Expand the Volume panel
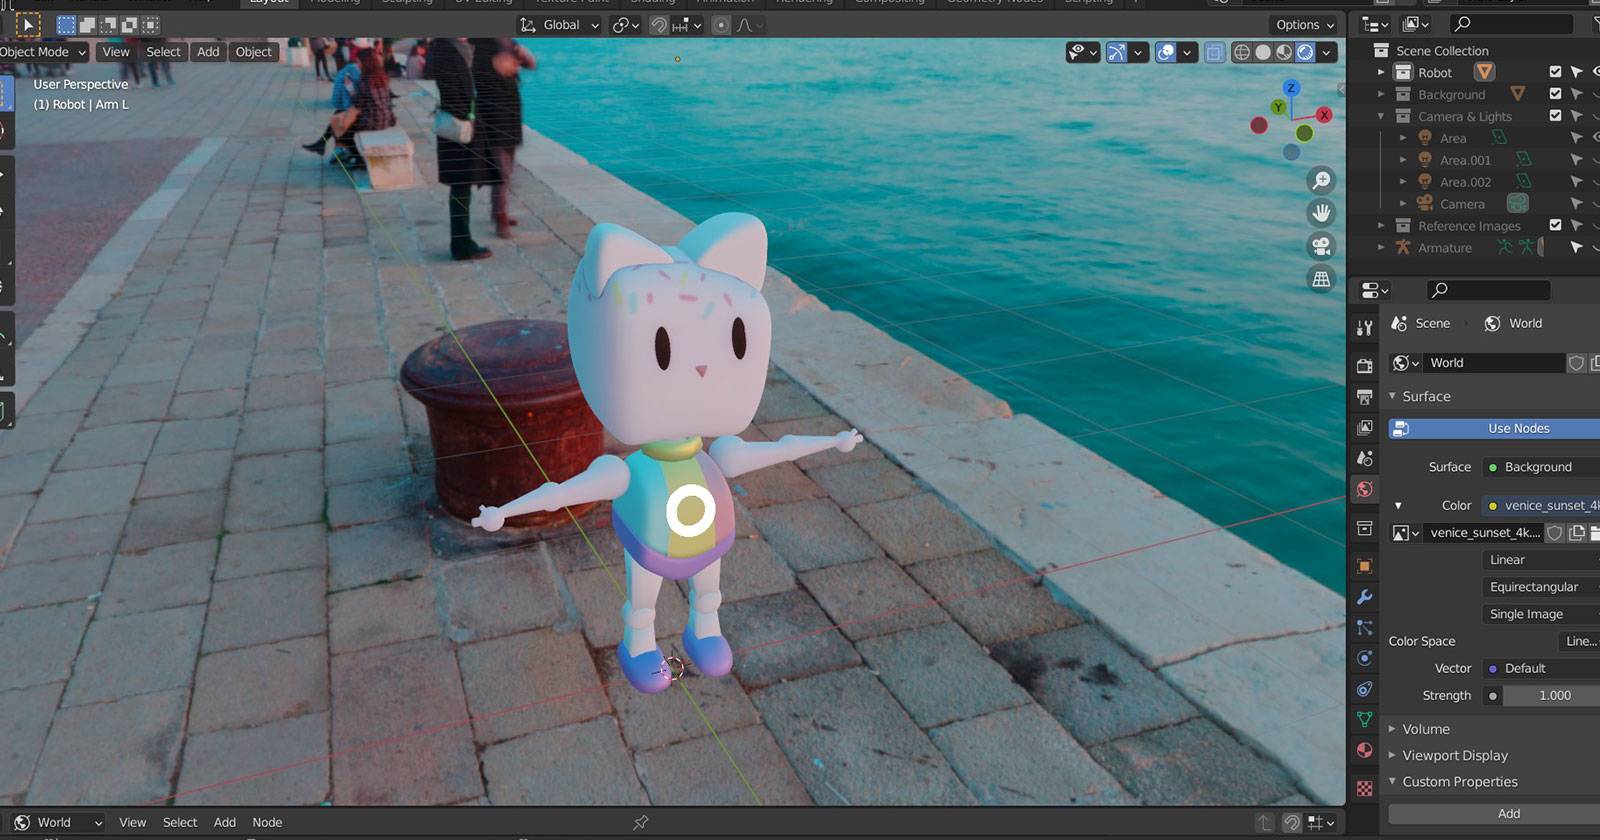The height and width of the screenshot is (840, 1600). (x=1392, y=729)
